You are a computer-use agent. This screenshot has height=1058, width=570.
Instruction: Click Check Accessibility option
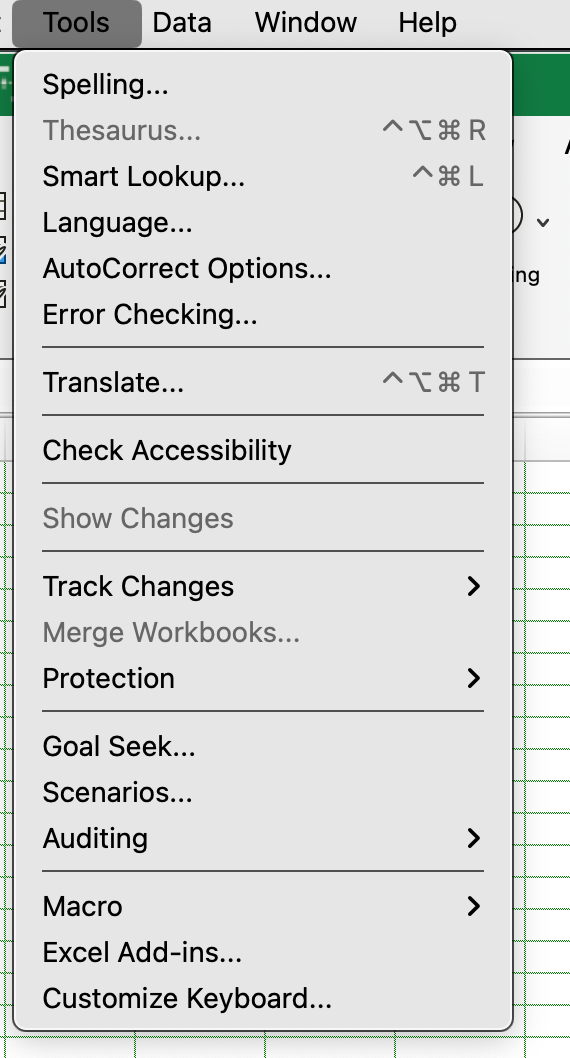point(263,450)
